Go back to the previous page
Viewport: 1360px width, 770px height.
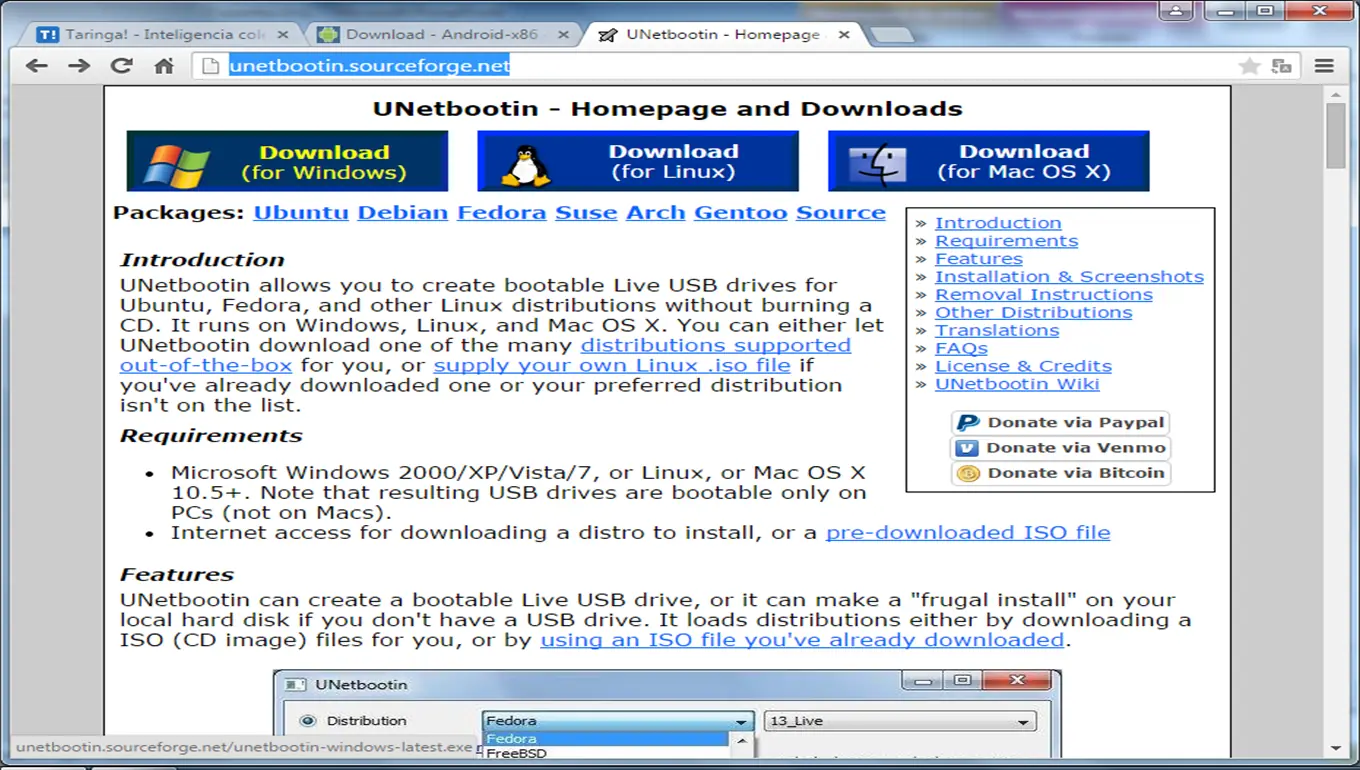[x=37, y=66]
